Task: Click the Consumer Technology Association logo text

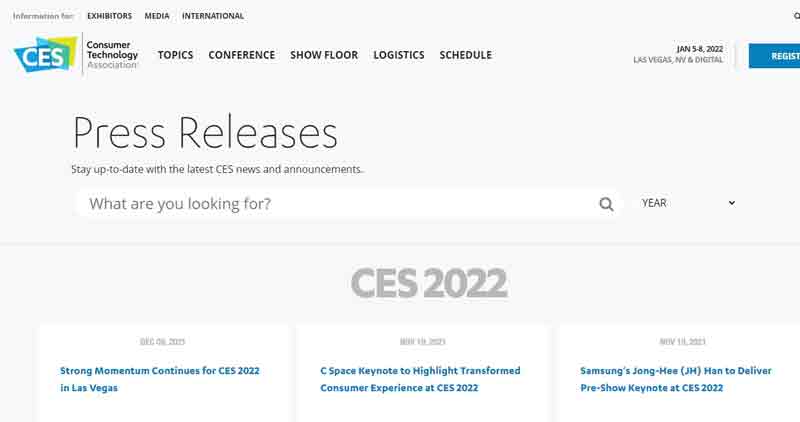Action: (112, 55)
